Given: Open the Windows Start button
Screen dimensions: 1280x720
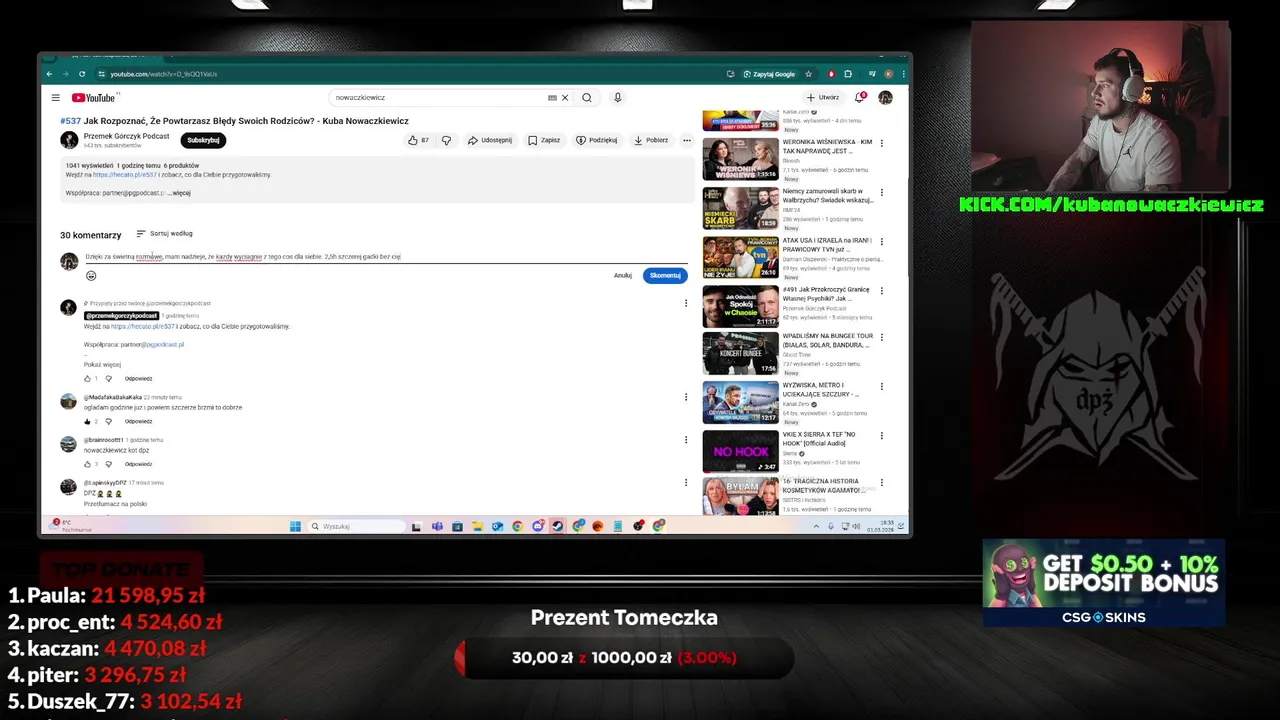Looking at the screenshot, I should click(x=295, y=526).
